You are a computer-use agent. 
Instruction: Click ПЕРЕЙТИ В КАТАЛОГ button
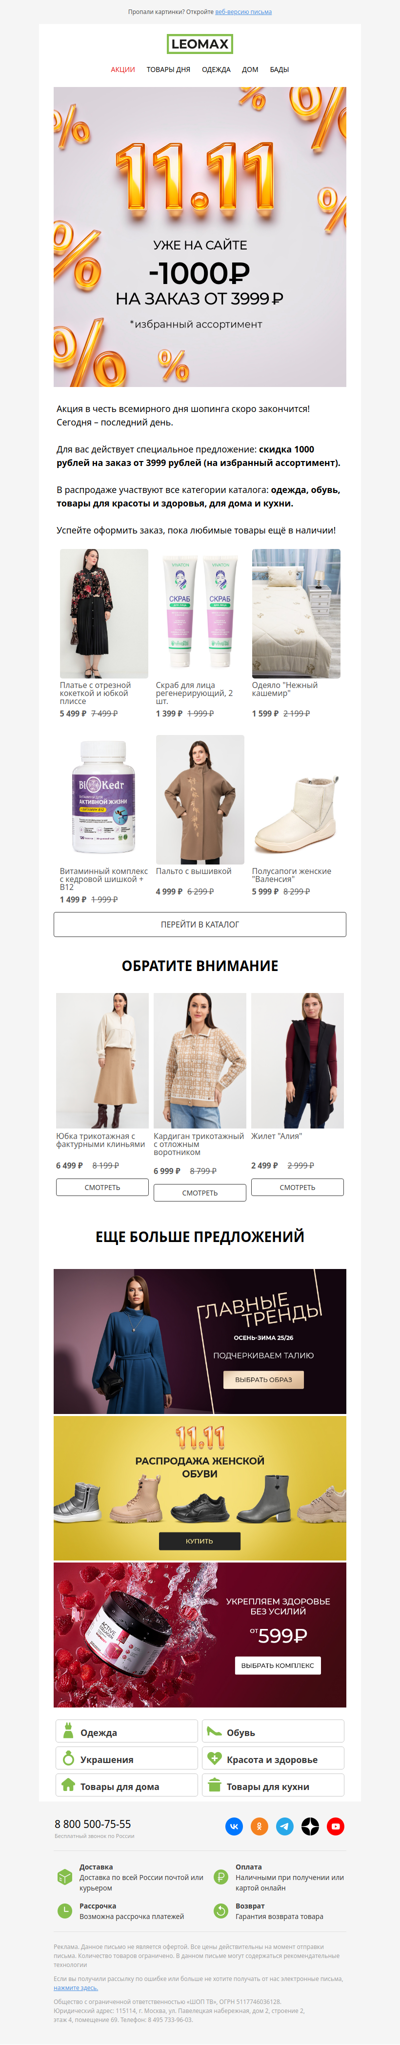tap(200, 924)
